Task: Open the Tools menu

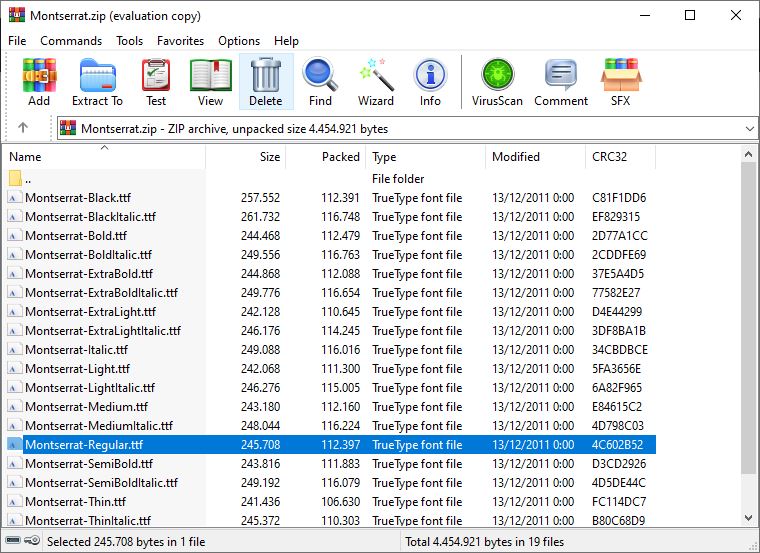Action: (x=129, y=41)
